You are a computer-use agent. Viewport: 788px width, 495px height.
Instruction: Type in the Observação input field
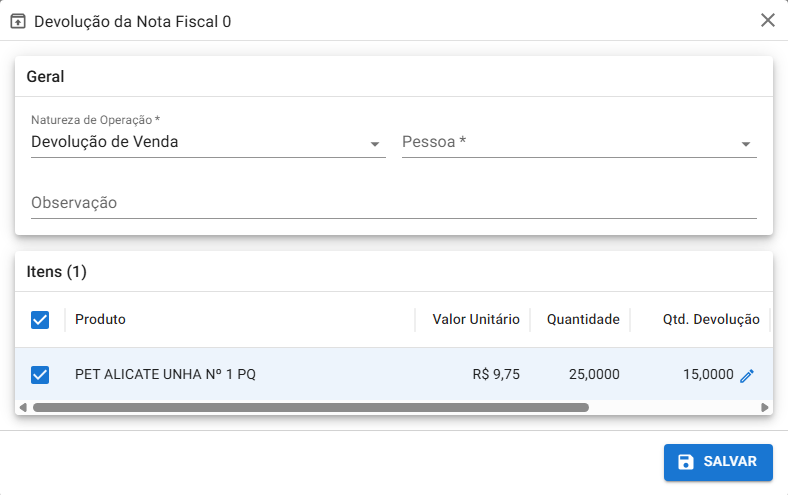point(393,203)
